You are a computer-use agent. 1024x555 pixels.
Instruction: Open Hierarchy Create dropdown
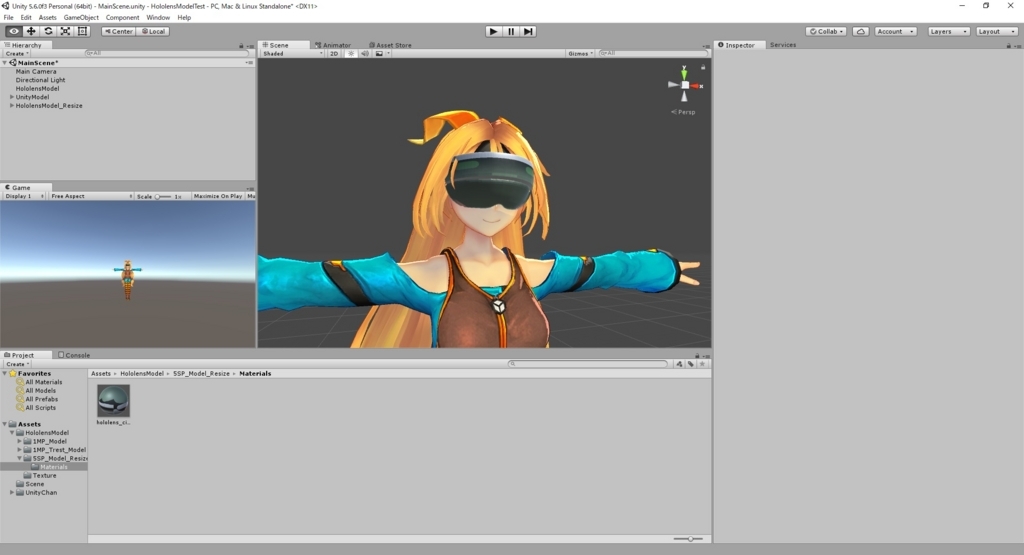(x=17, y=54)
